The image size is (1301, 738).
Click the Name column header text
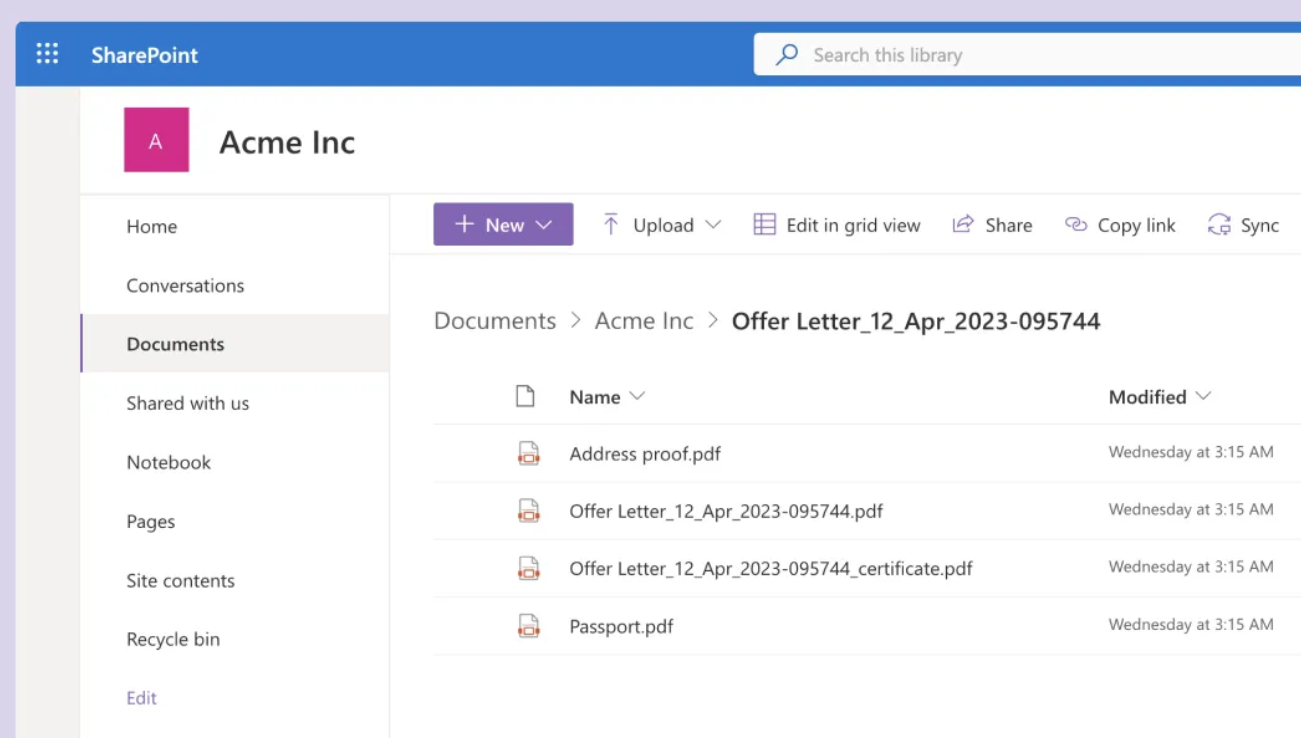595,397
